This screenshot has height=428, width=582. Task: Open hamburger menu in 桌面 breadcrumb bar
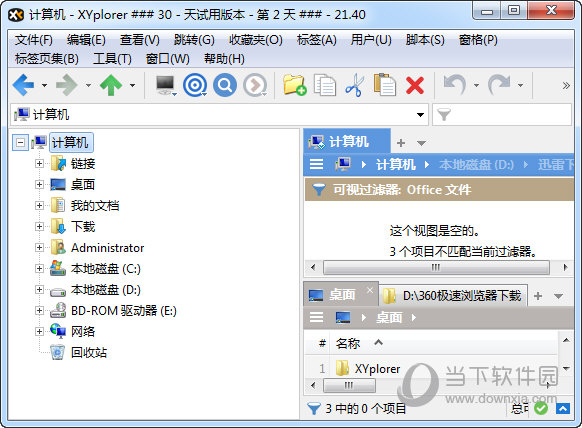(316, 317)
